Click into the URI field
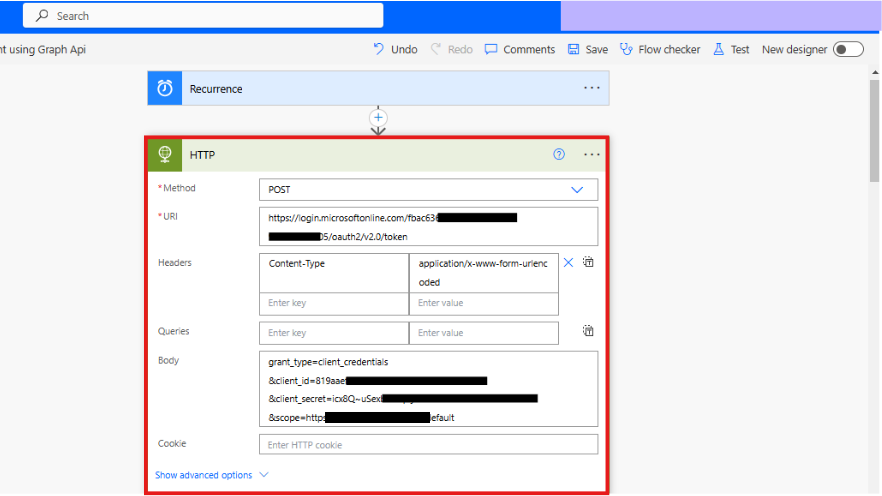The width and height of the screenshot is (882, 496). (x=429, y=227)
